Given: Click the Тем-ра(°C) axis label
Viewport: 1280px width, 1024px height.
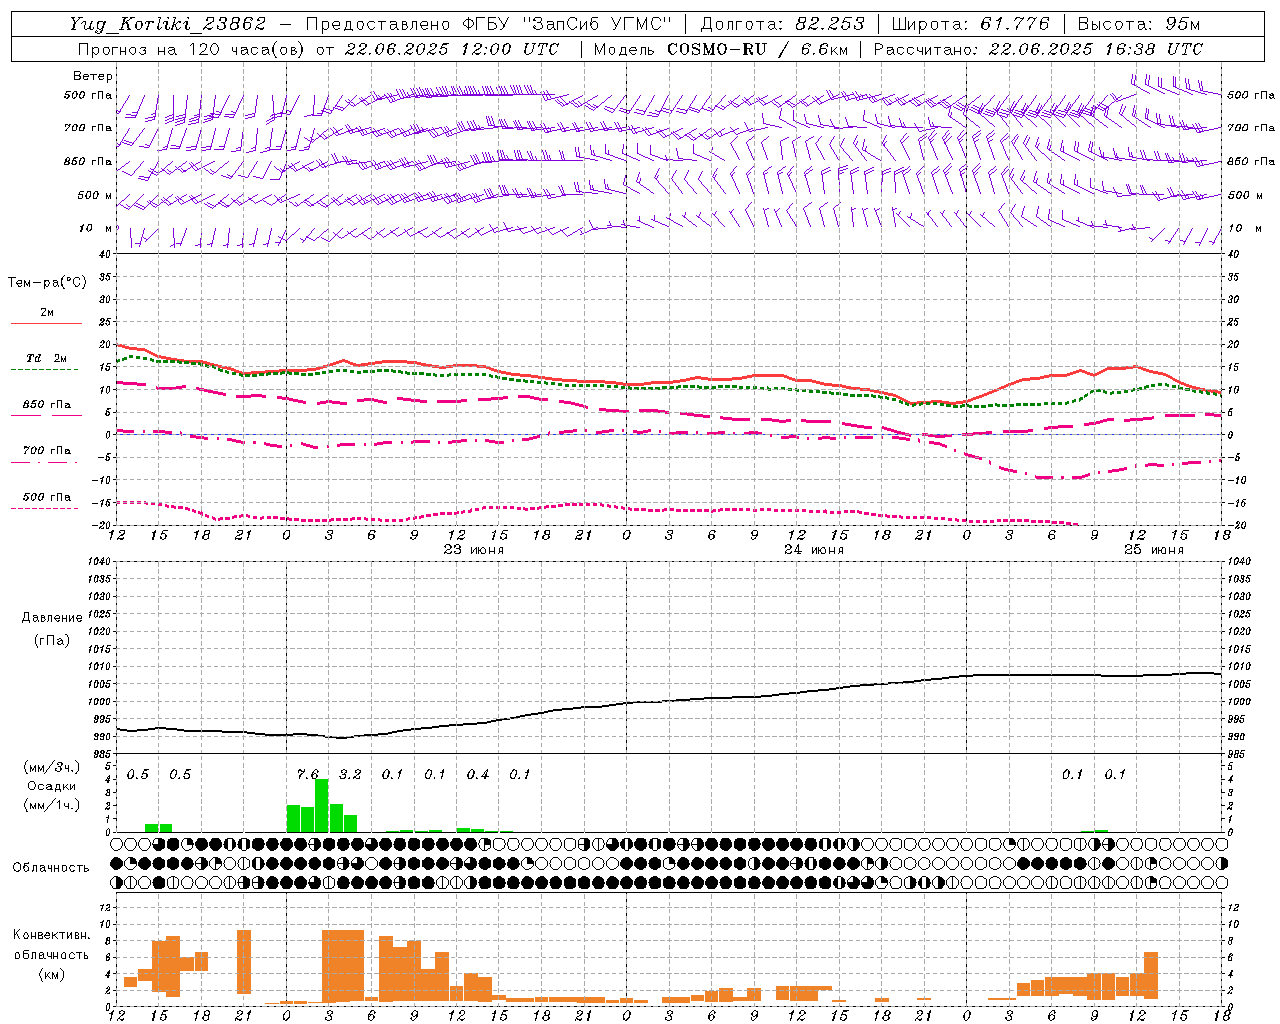Looking at the screenshot, I should (x=47, y=283).
